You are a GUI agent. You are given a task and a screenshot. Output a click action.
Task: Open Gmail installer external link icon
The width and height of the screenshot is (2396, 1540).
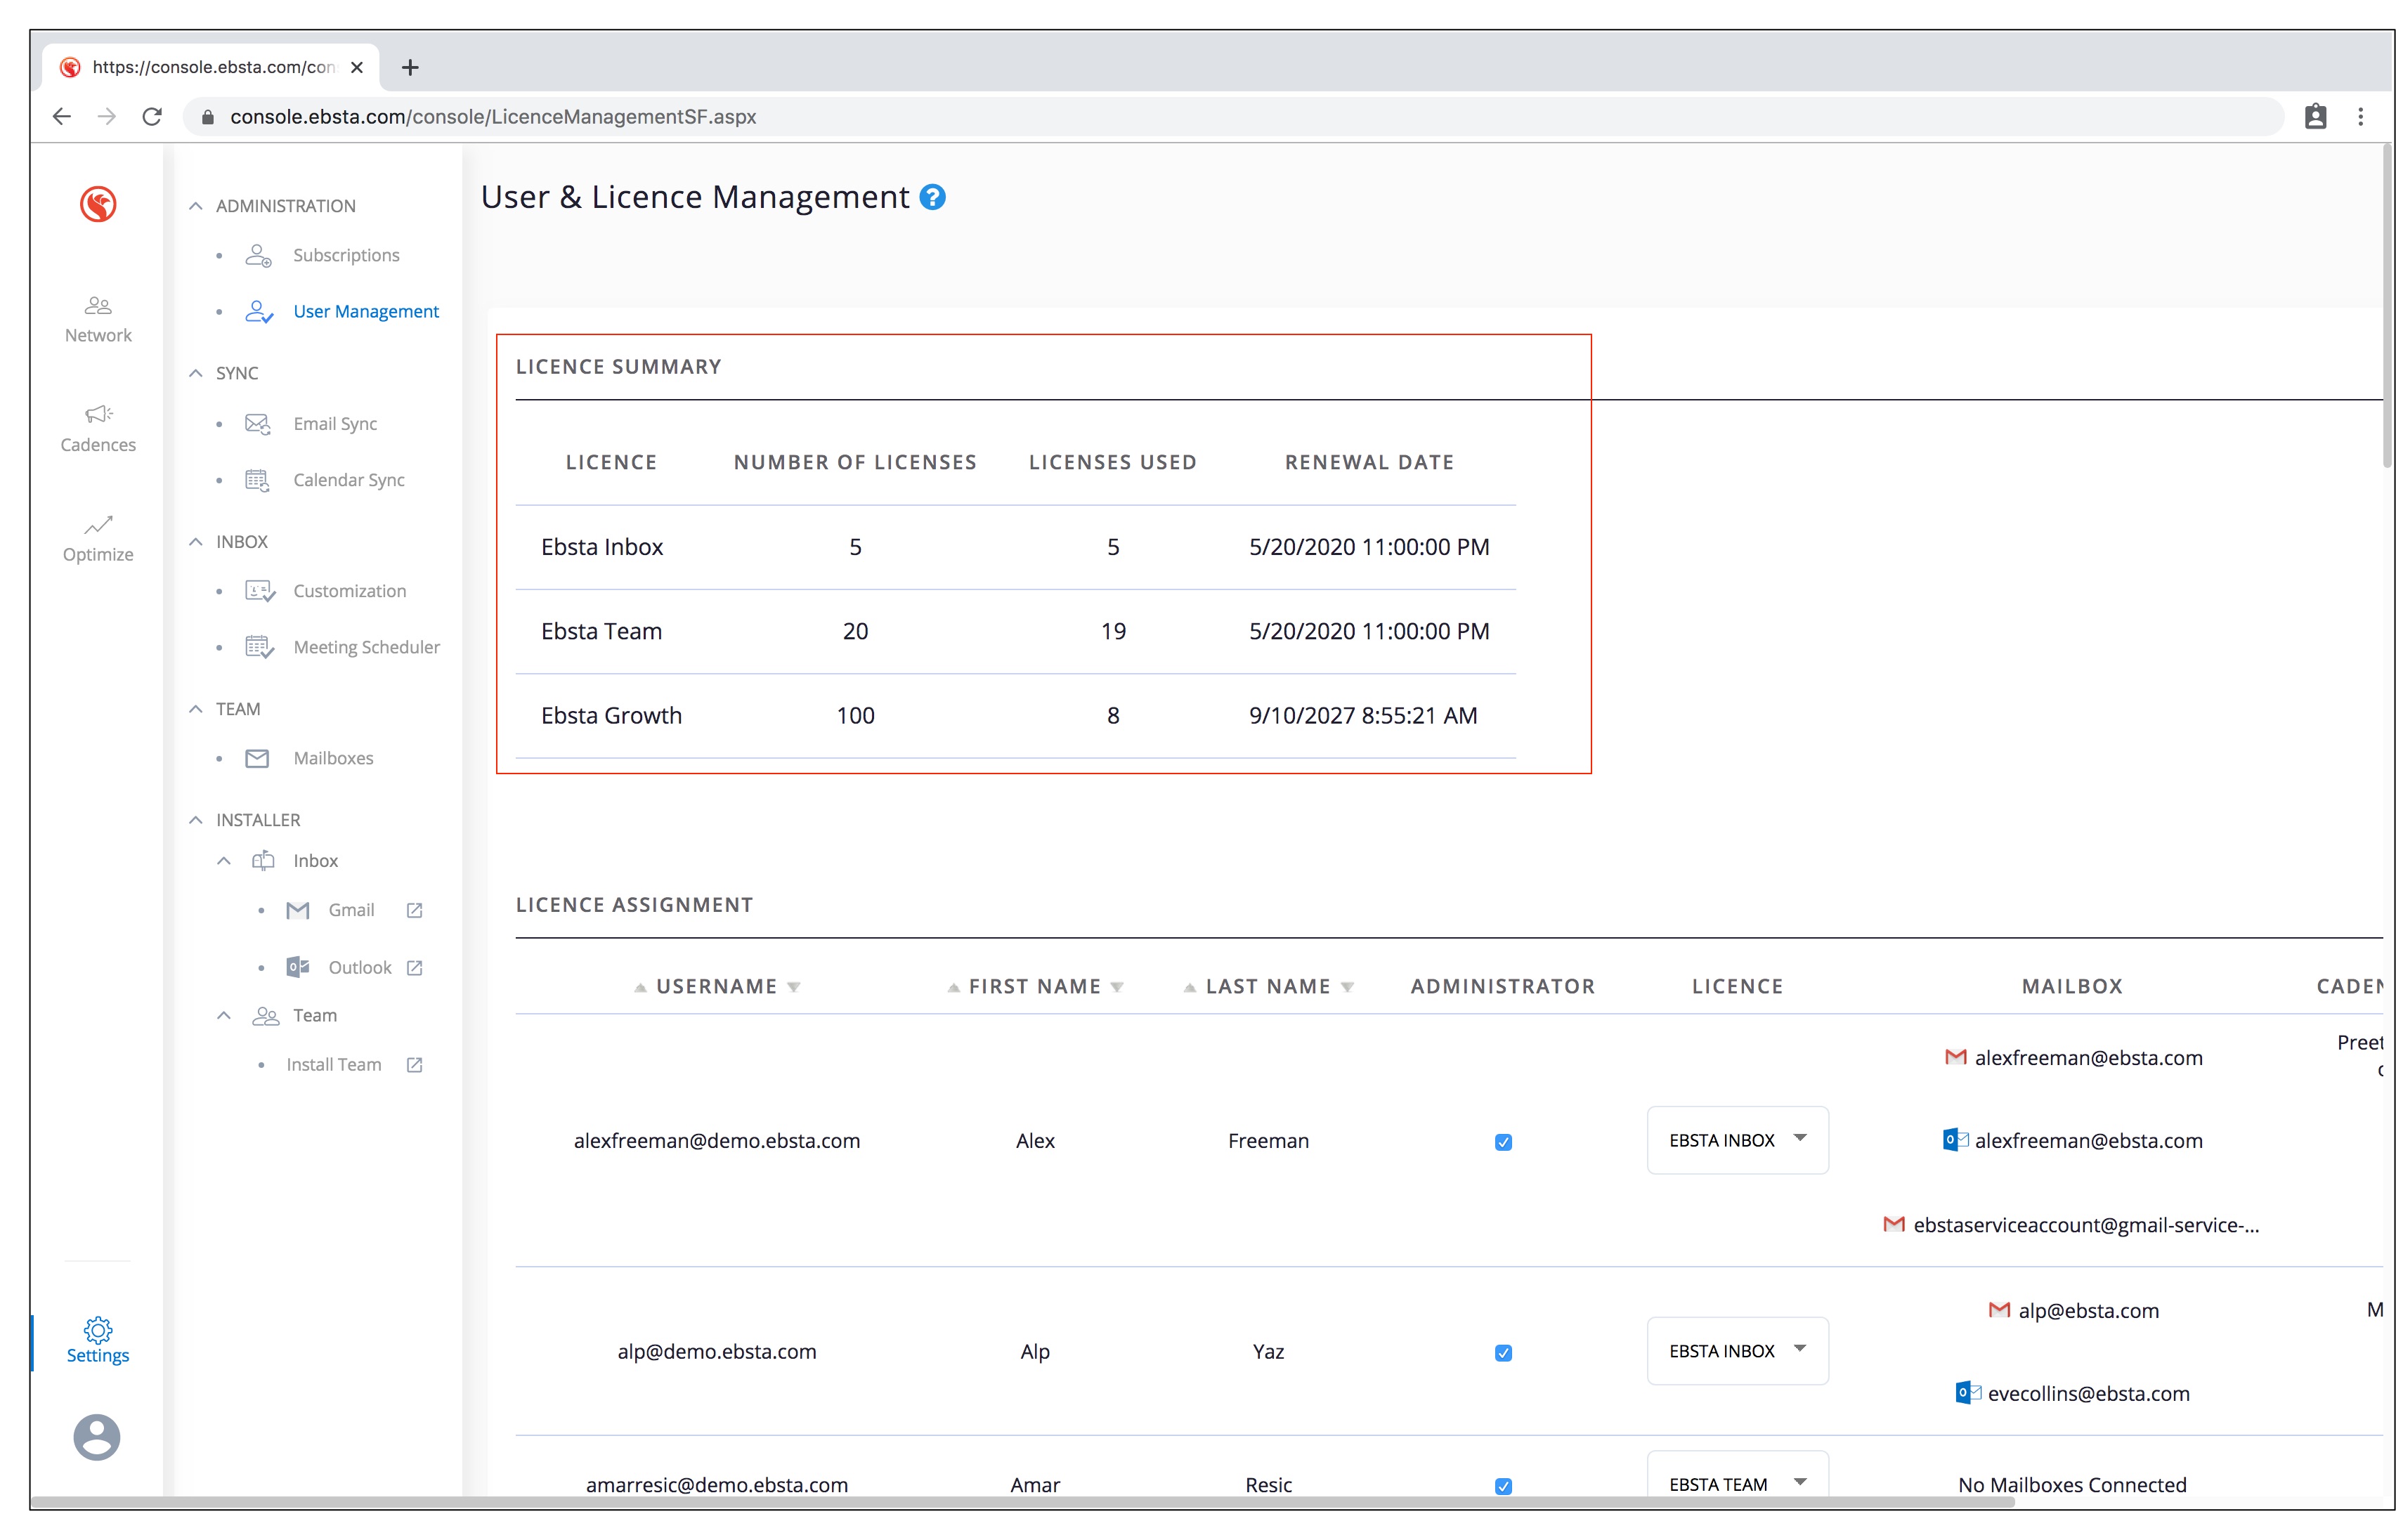[415, 910]
